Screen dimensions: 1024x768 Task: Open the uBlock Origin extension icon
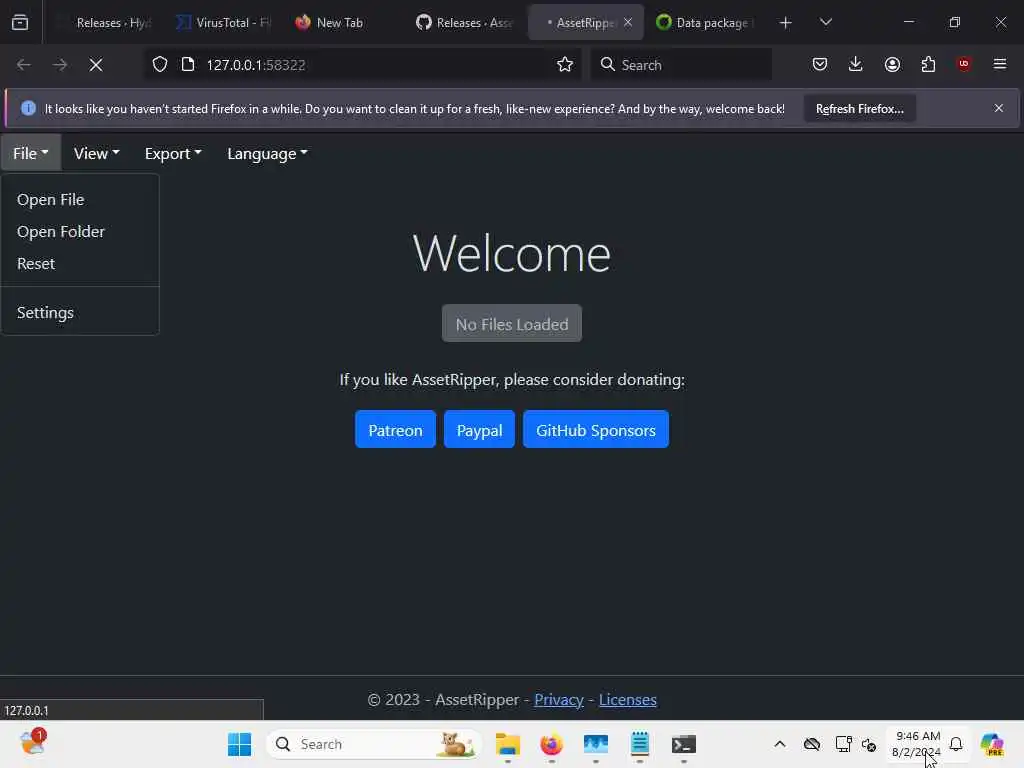point(964,64)
